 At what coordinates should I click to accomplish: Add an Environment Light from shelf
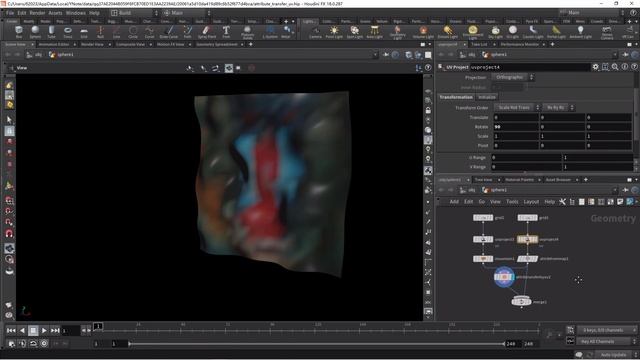(473, 31)
